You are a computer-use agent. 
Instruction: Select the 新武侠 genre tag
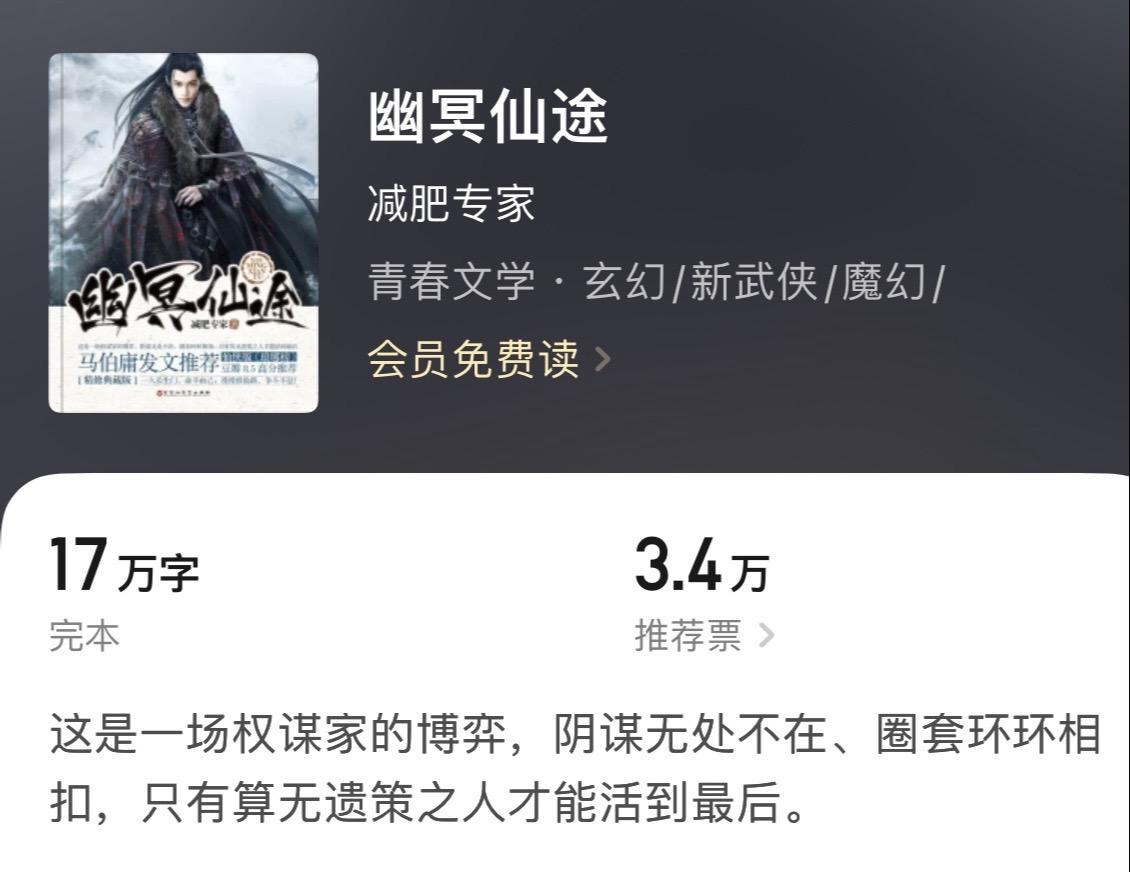(x=754, y=281)
